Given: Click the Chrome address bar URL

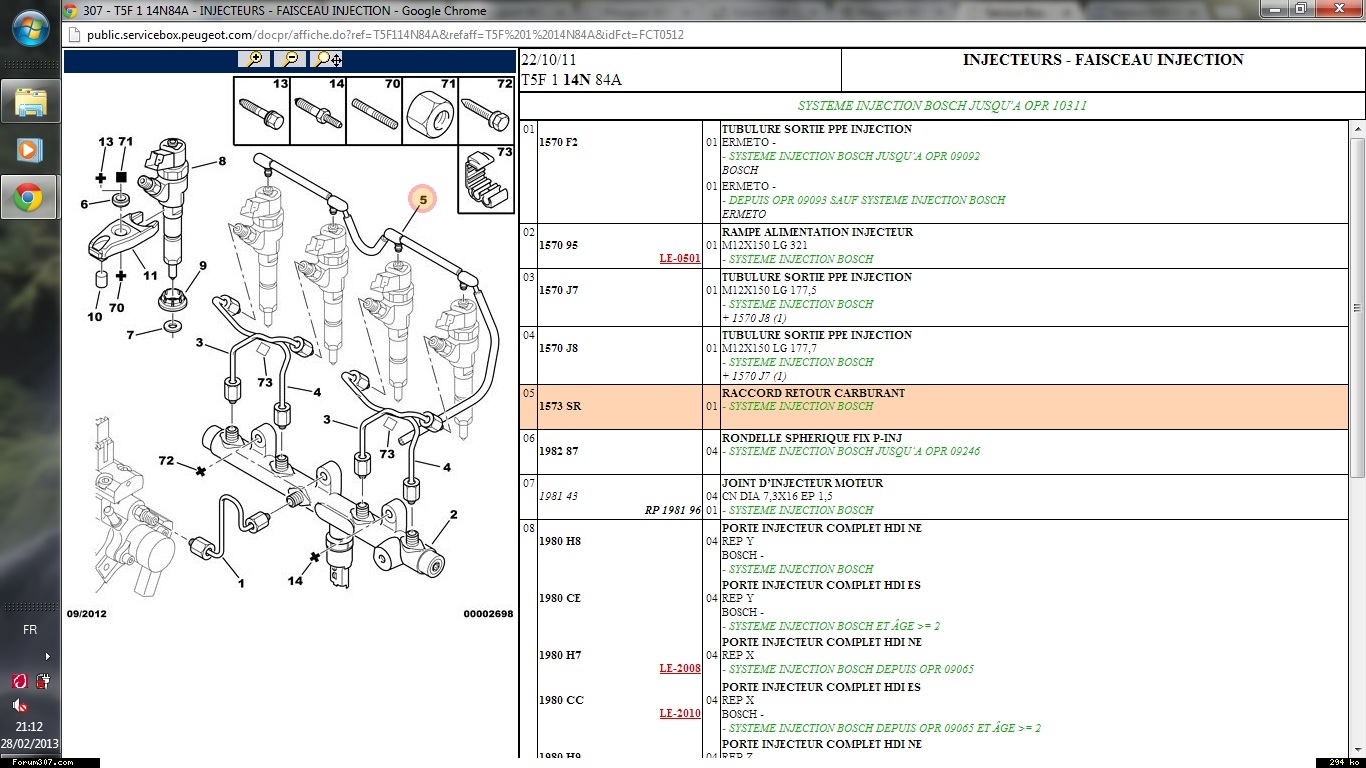Looking at the screenshot, I should 385,34.
